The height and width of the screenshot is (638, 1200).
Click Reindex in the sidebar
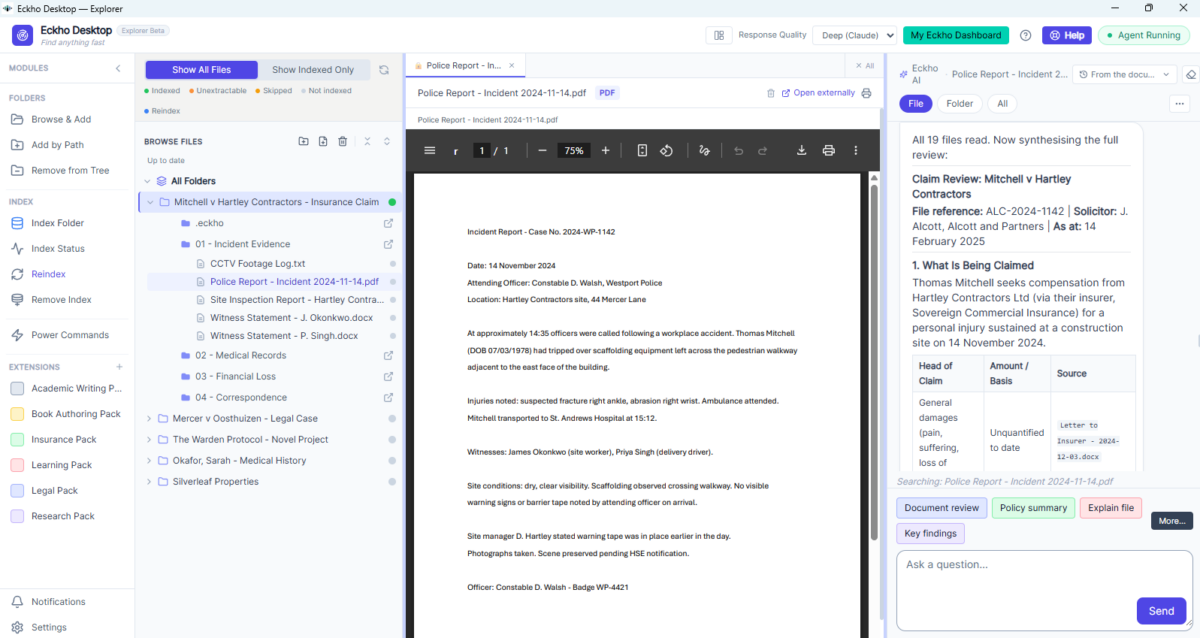point(48,274)
